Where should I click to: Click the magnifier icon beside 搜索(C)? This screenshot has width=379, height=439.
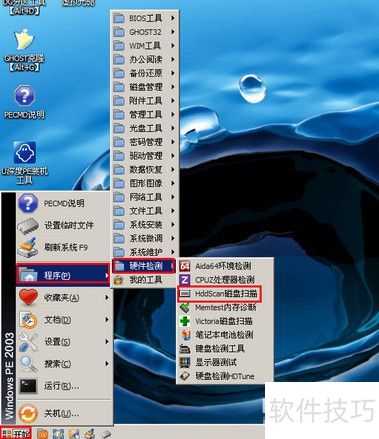[28, 364]
